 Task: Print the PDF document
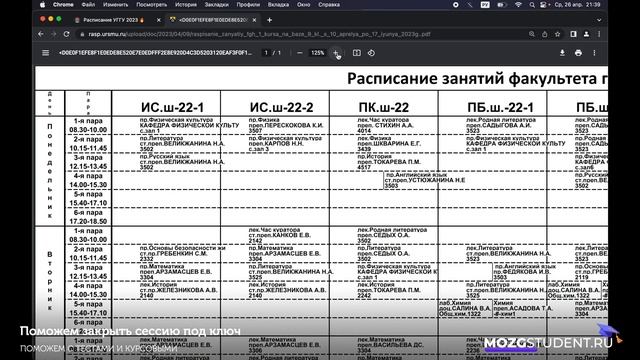pos(578,53)
